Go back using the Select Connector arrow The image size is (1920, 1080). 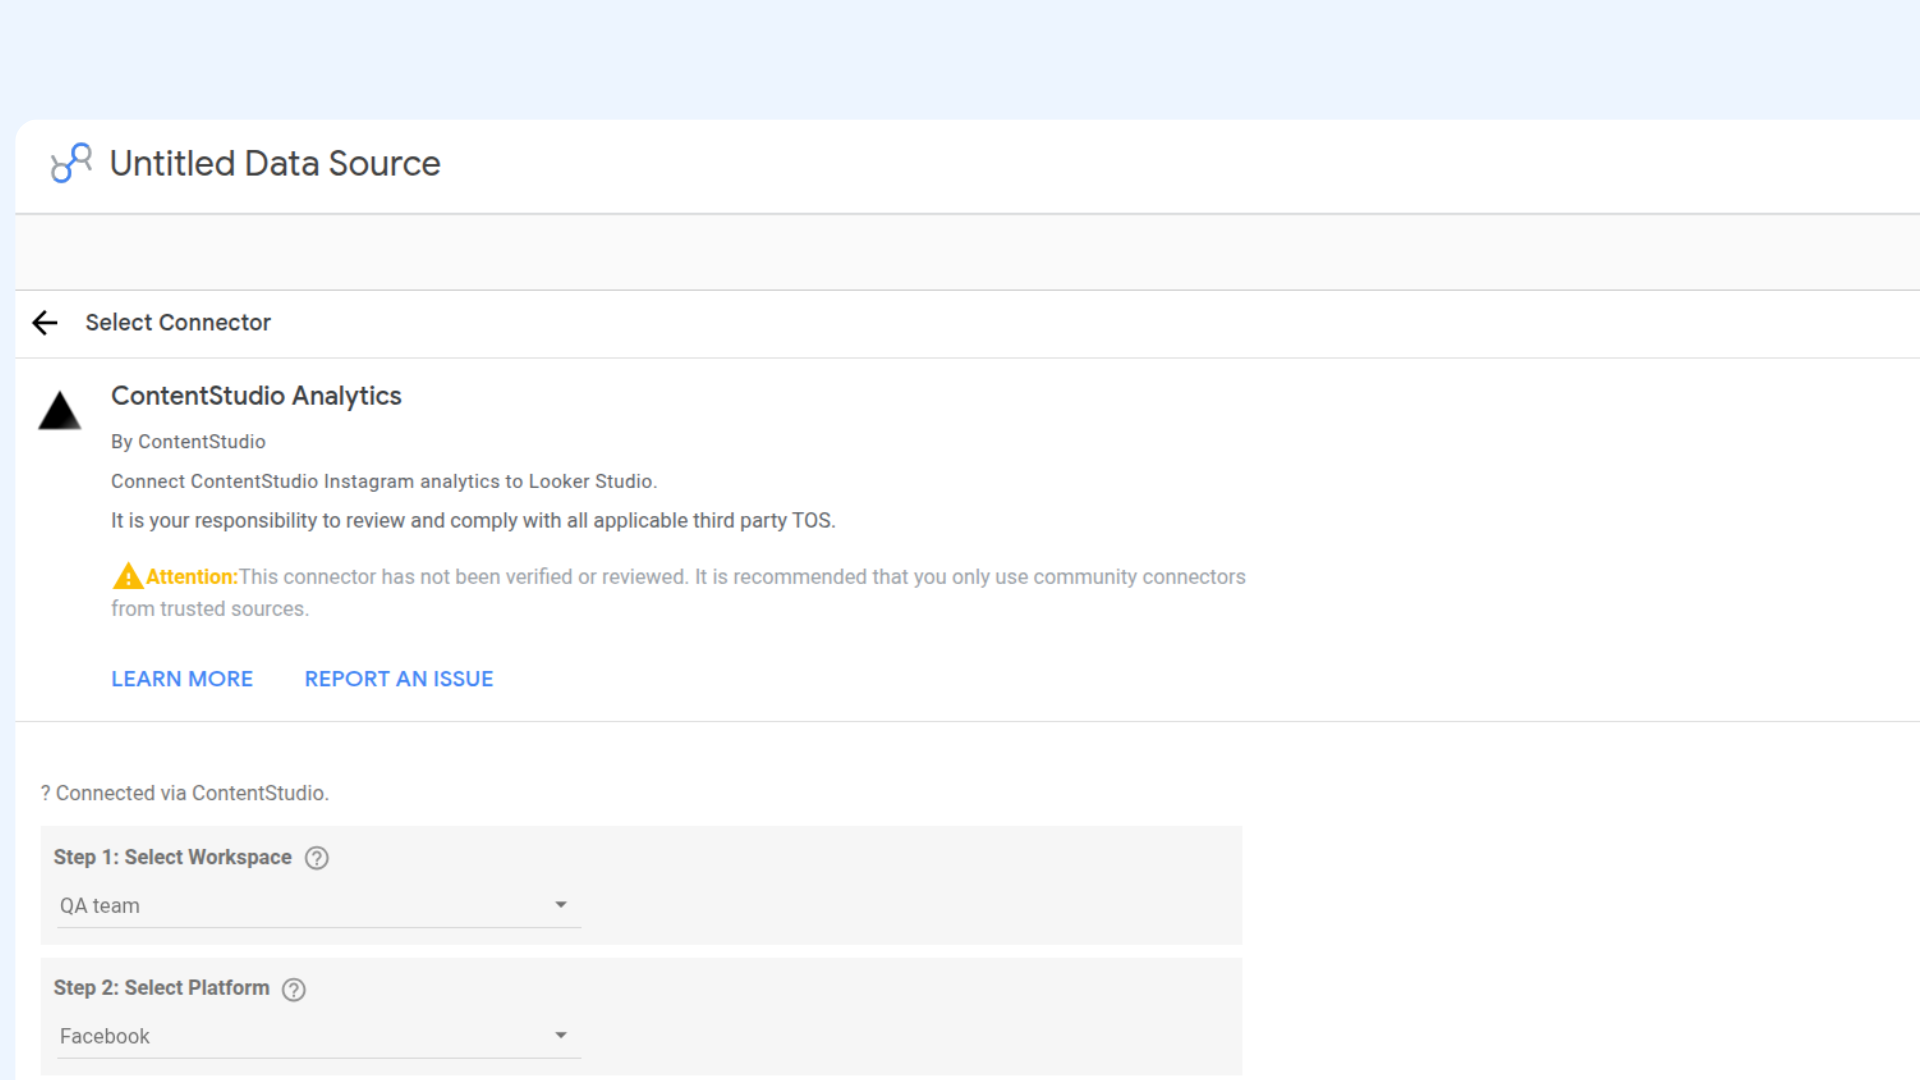[x=45, y=323]
